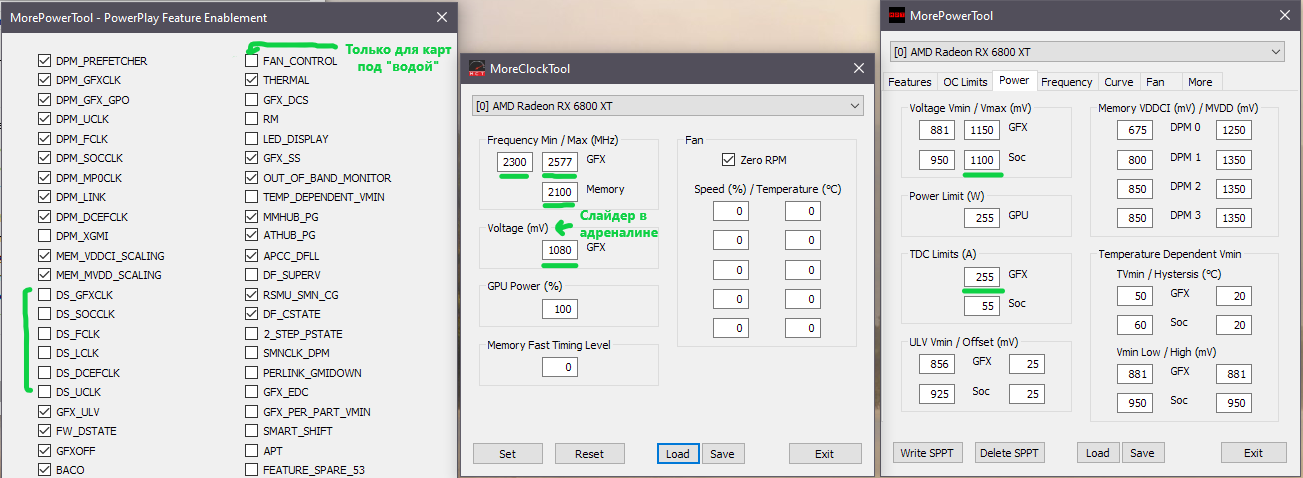Check the DS_SOCCLK feature
This screenshot has width=1303, height=478.
tap(43, 315)
